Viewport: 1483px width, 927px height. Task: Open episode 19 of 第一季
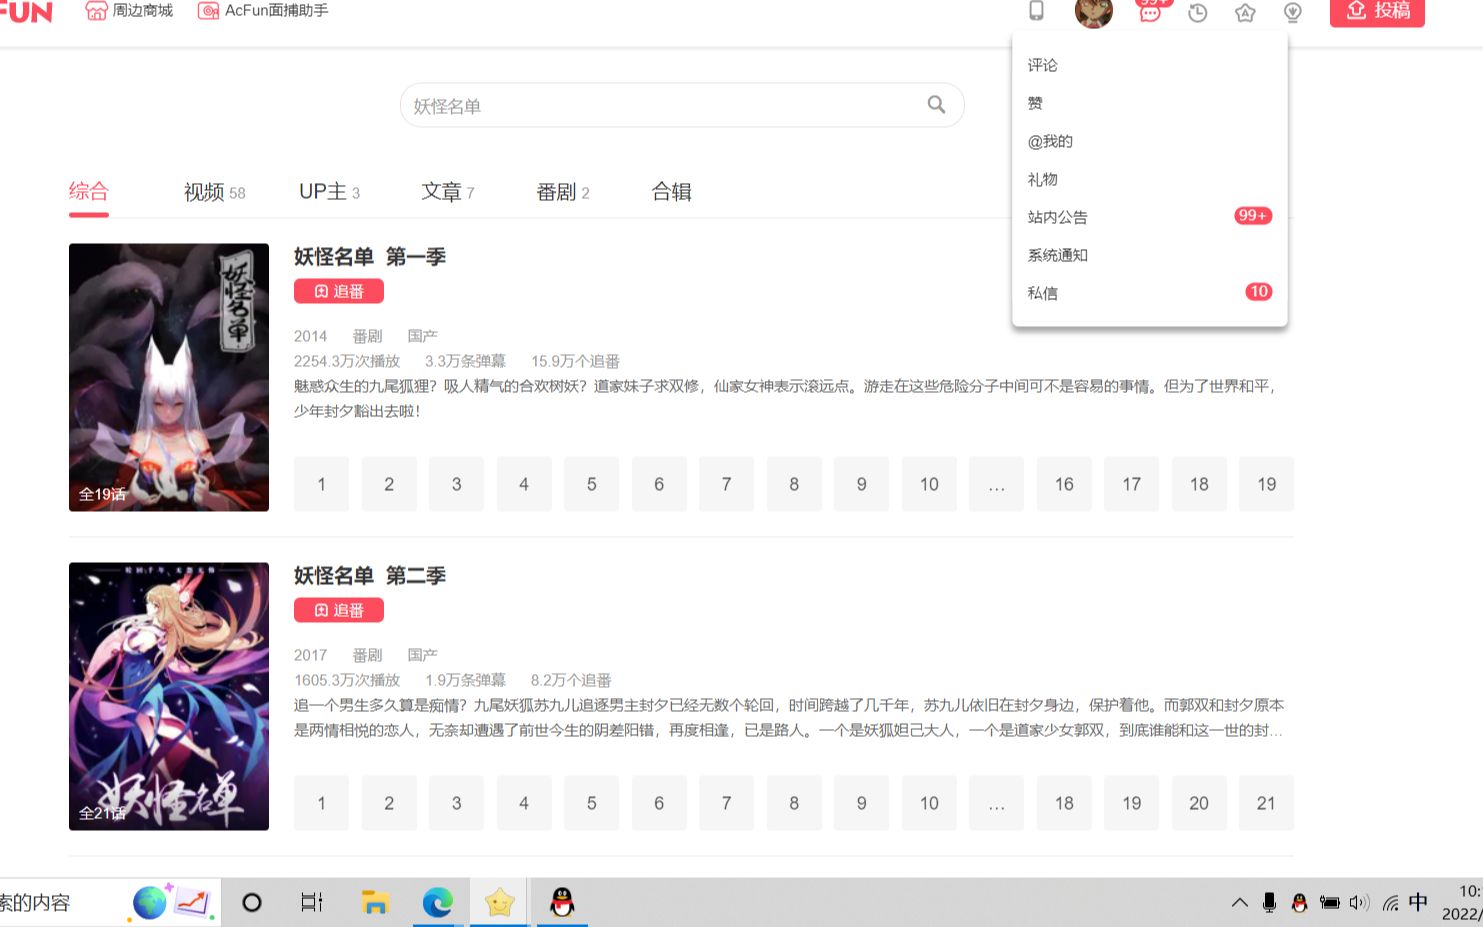click(x=1266, y=484)
